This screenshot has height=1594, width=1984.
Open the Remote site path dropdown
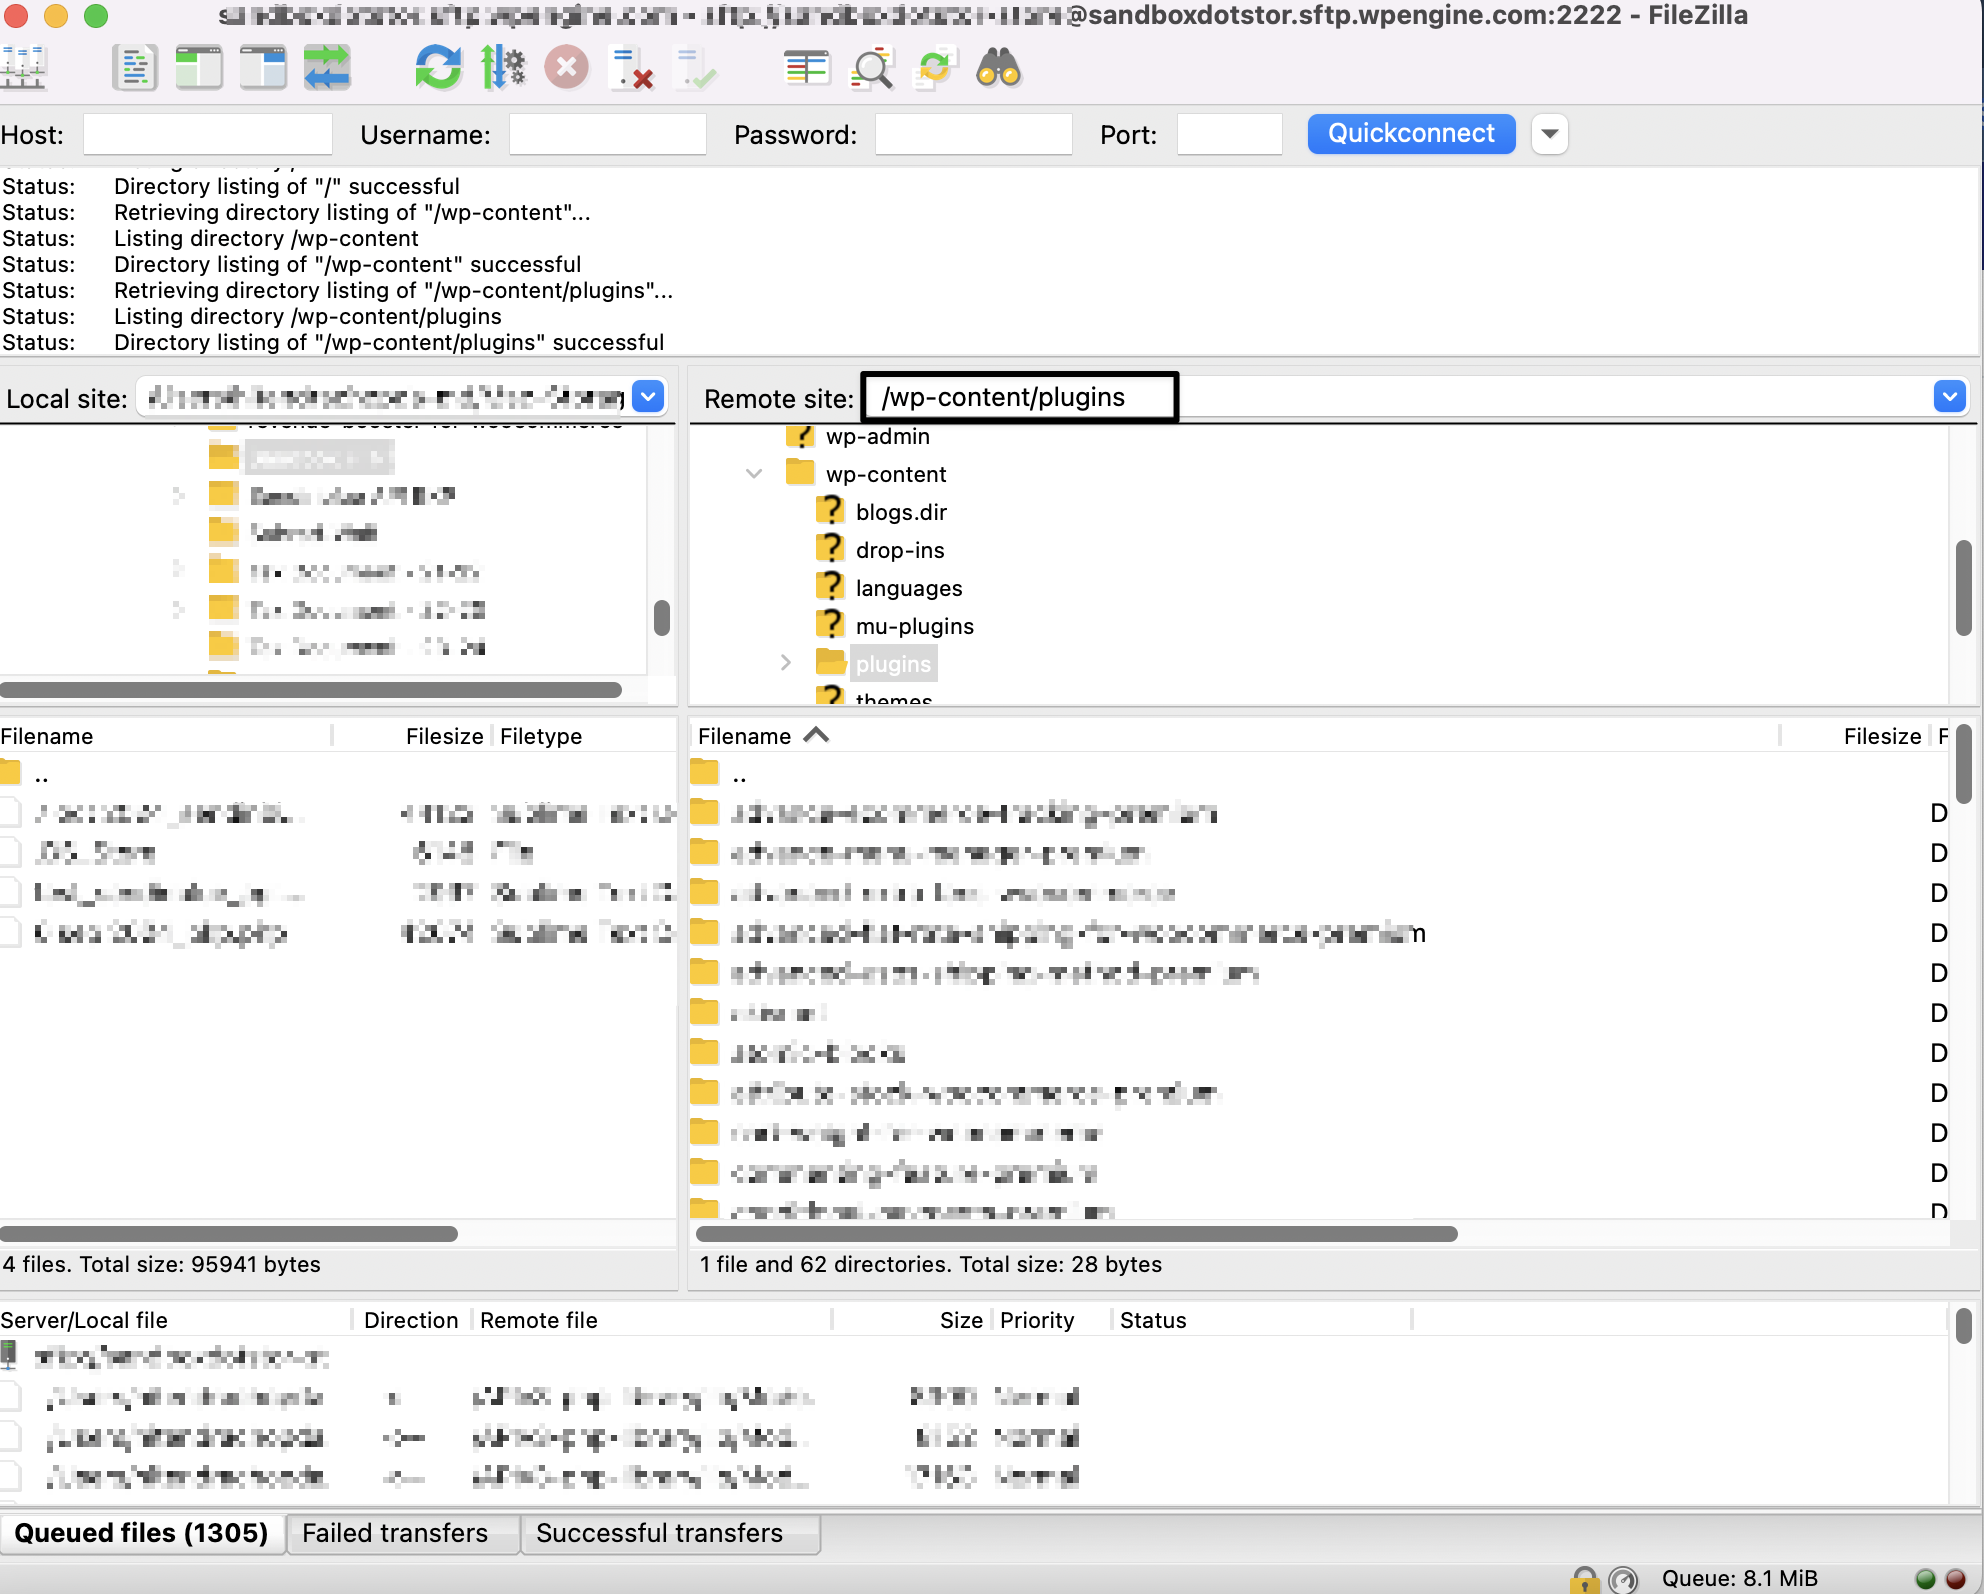[x=1949, y=397]
